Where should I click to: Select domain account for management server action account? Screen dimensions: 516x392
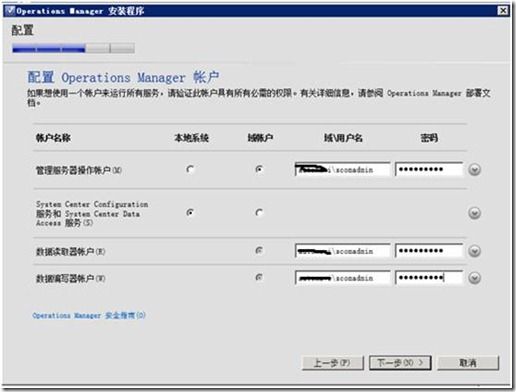tap(259, 169)
